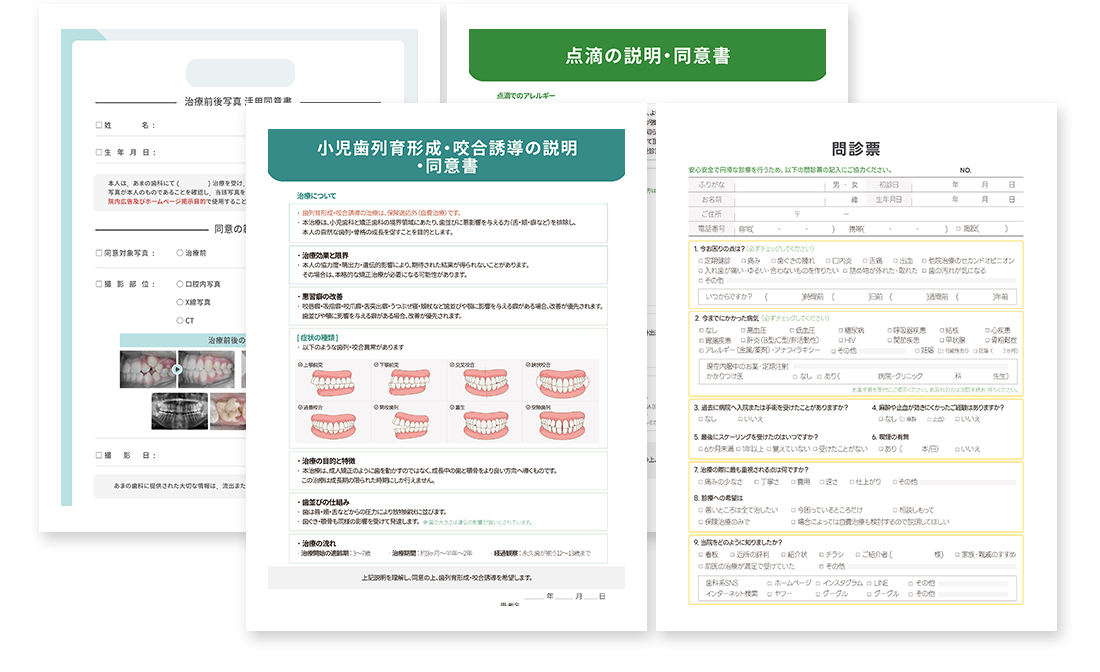Tick the 痛み checkbox in question 1
Image resolution: width=1100 pixels, height=672 pixels.
point(744,261)
